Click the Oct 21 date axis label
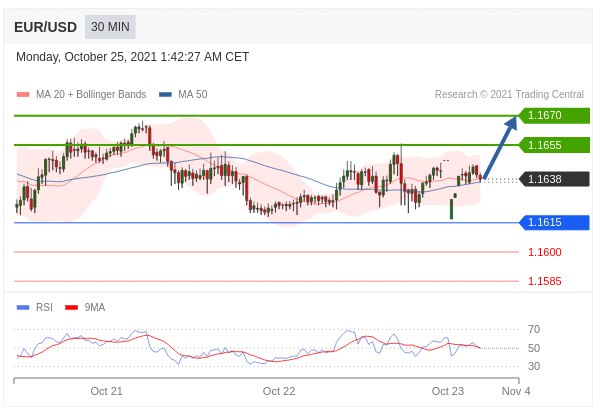The height and width of the screenshot is (414, 600). coord(106,391)
